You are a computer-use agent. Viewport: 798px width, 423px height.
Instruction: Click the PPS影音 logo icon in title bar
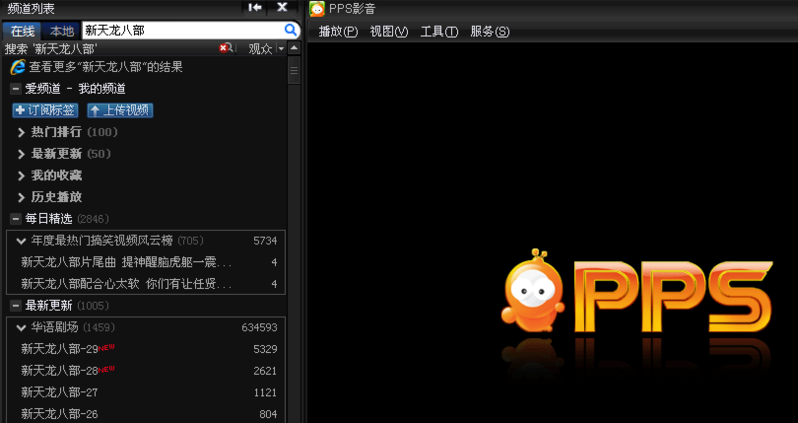coord(317,9)
